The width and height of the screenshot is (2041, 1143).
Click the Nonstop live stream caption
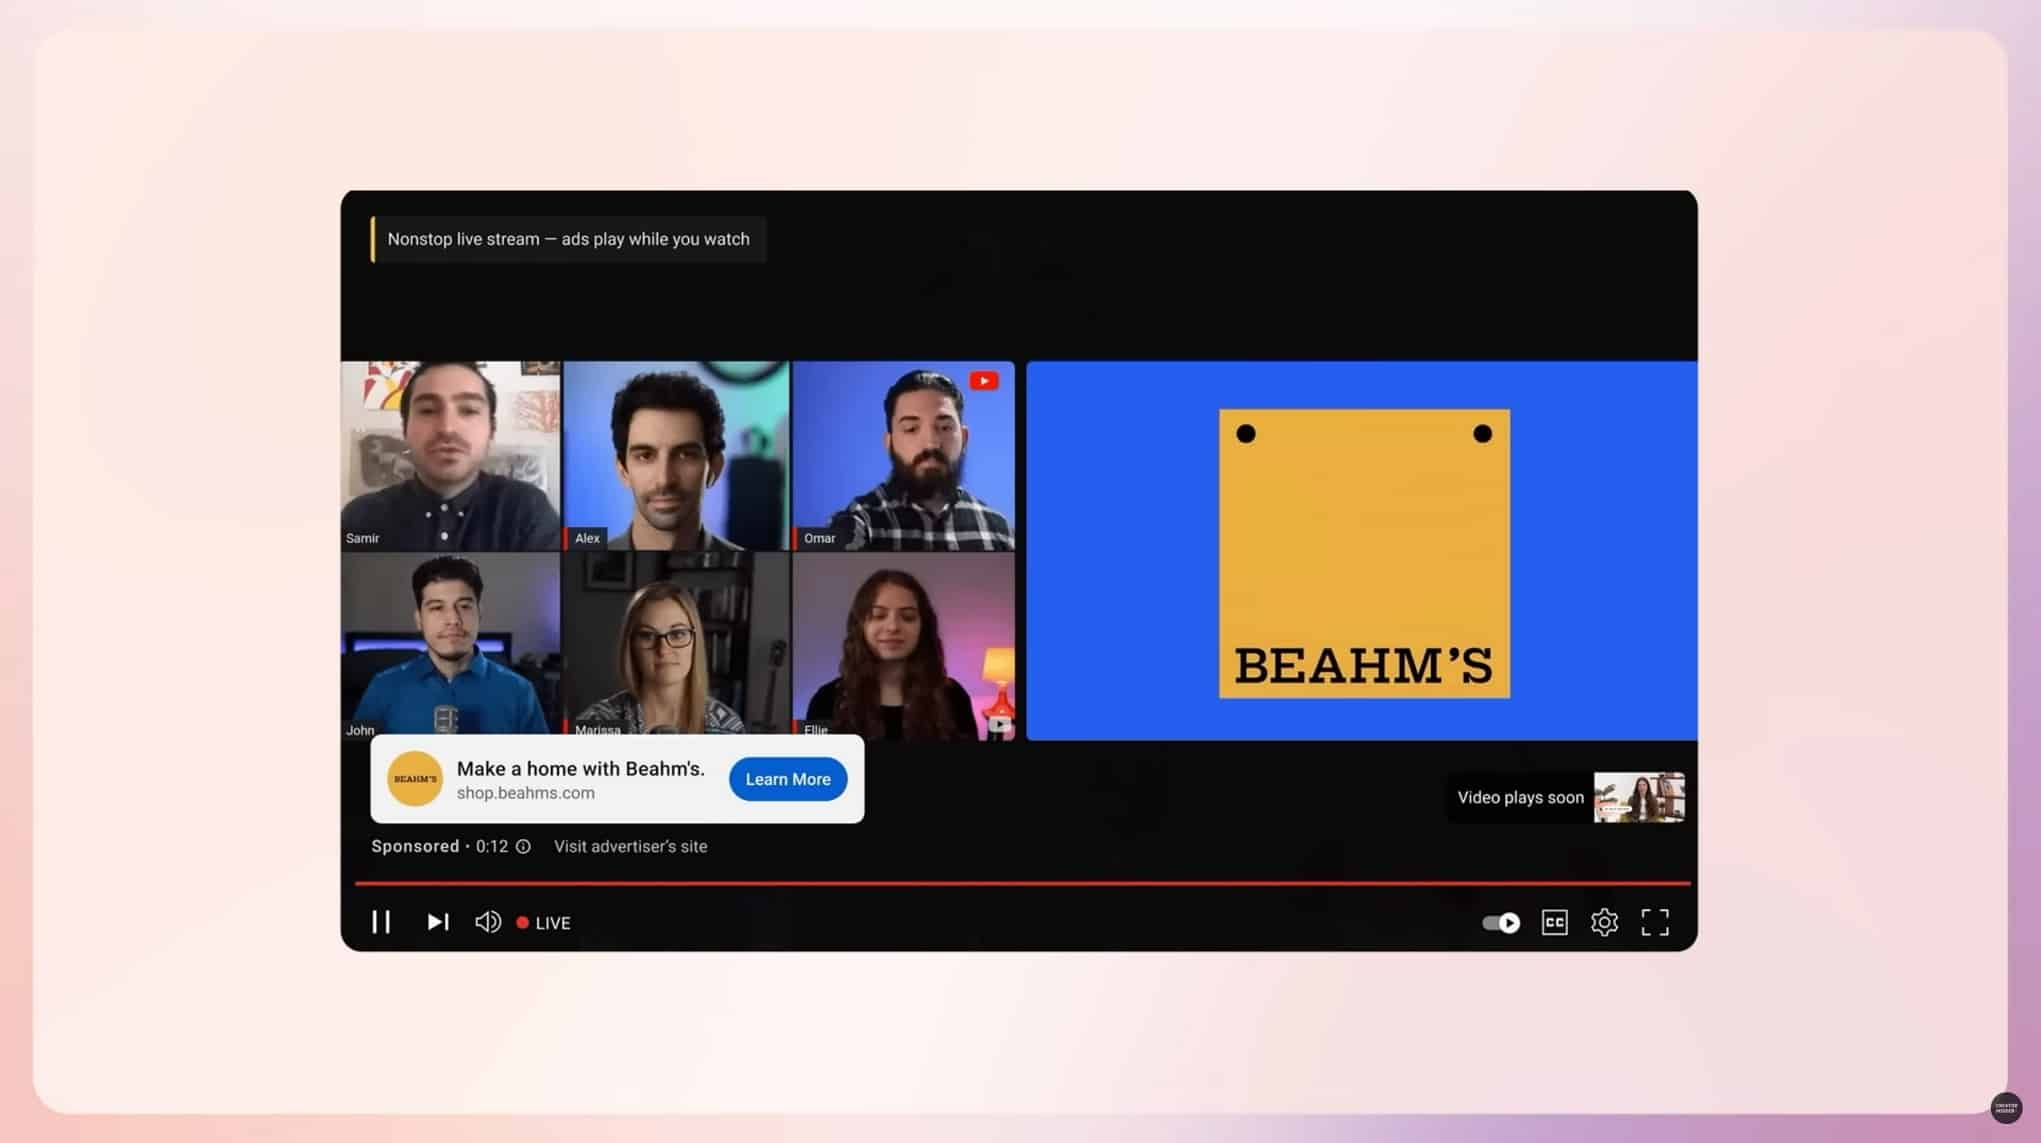click(x=567, y=239)
